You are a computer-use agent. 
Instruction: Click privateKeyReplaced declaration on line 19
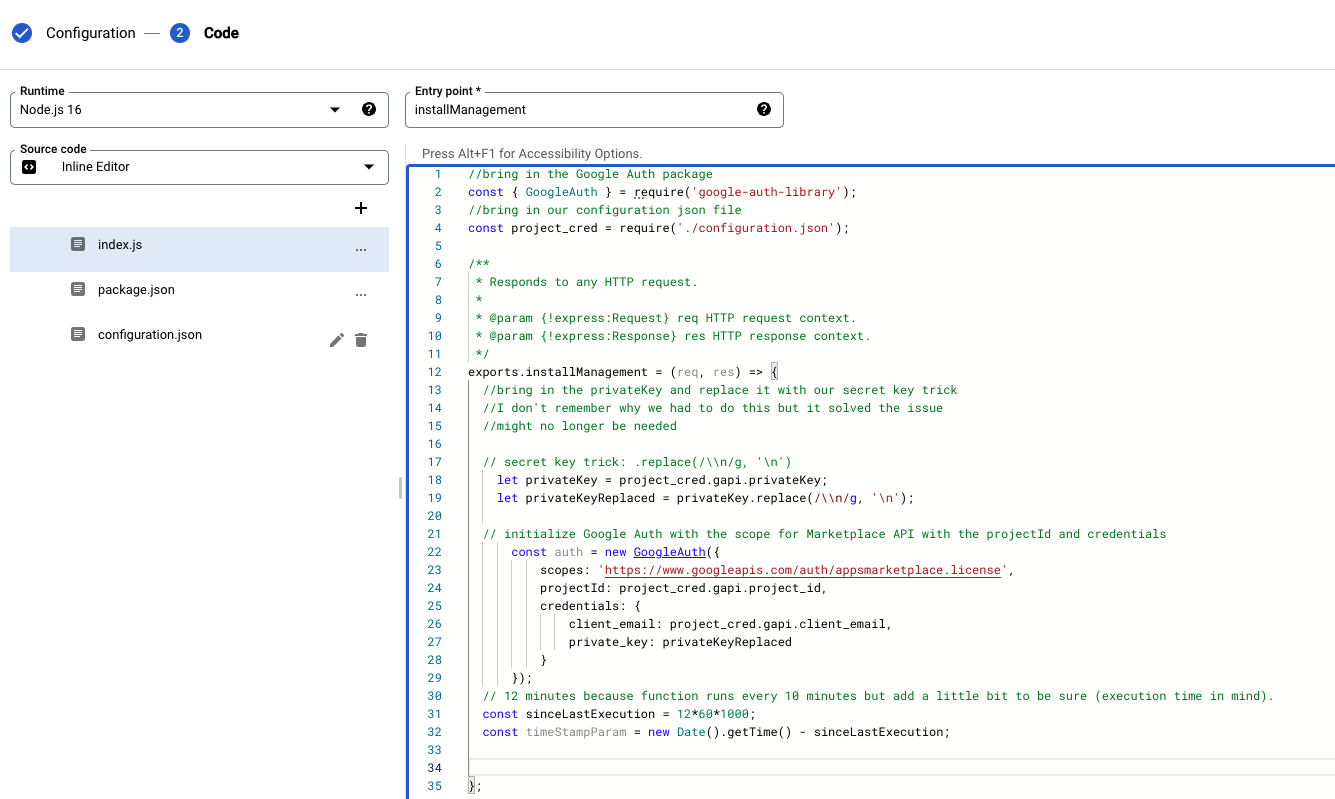590,498
